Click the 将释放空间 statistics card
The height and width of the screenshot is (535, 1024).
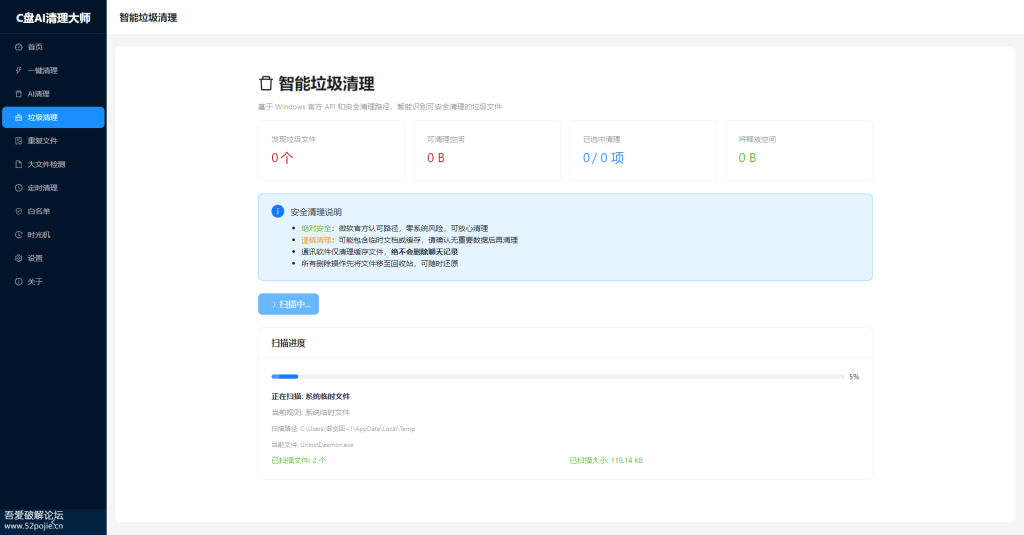(x=799, y=151)
